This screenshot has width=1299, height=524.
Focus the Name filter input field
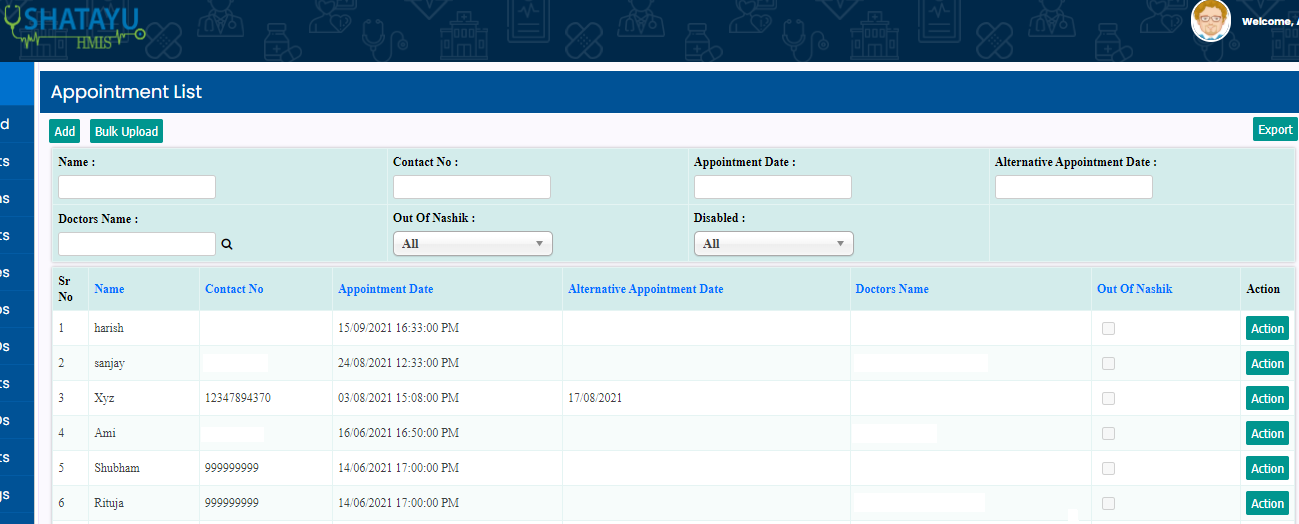point(137,187)
